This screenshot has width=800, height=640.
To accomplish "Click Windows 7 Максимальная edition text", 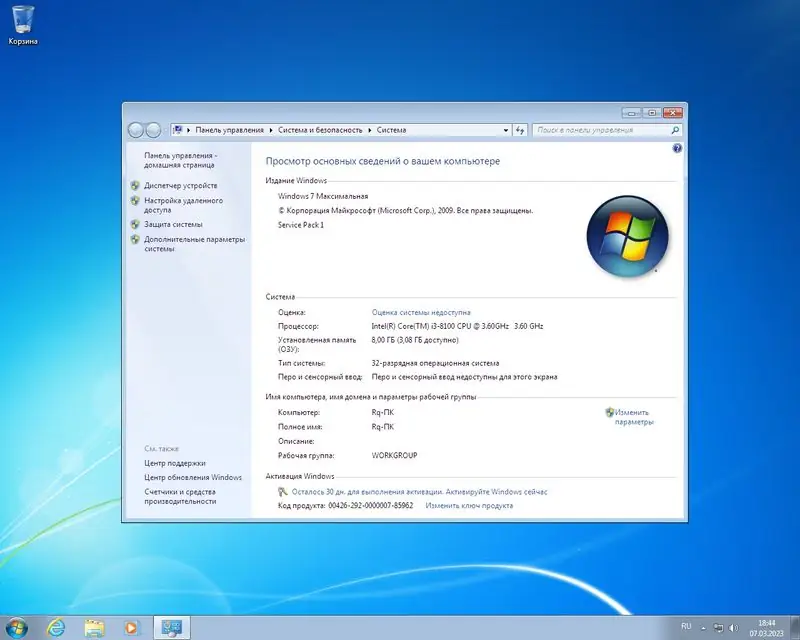I will coord(323,196).
